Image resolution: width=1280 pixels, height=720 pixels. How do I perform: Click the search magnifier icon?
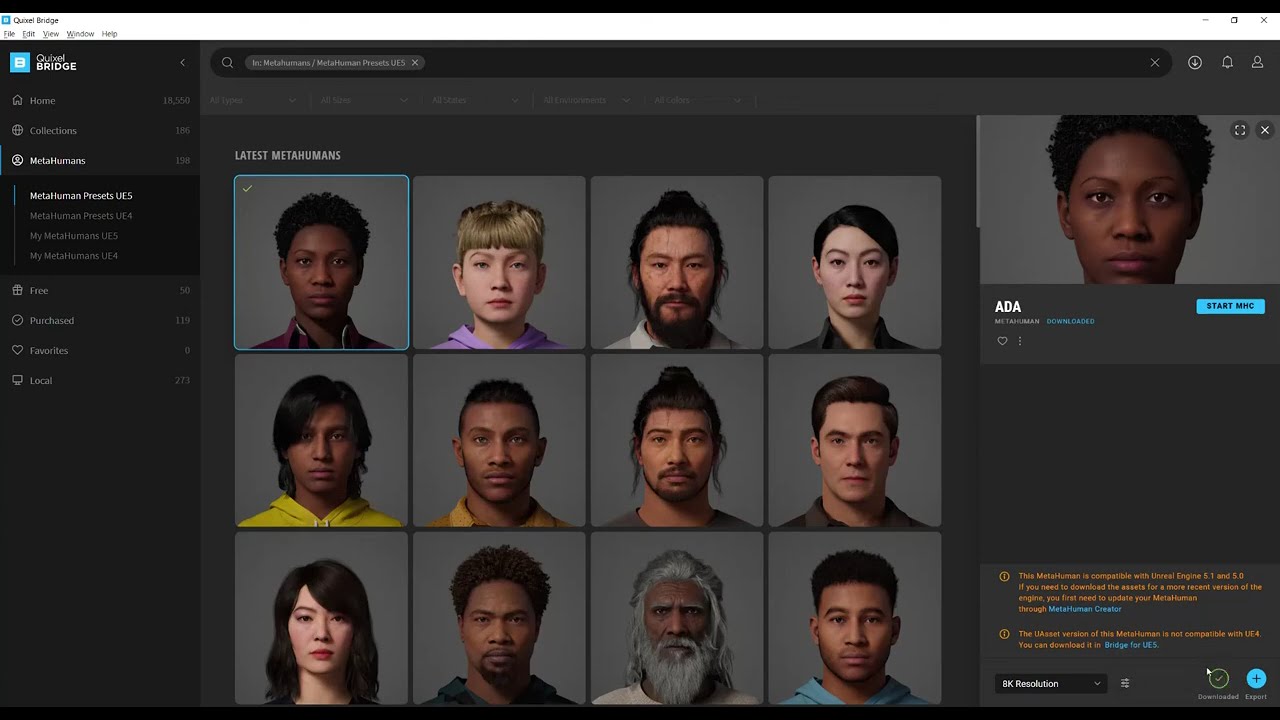click(227, 62)
